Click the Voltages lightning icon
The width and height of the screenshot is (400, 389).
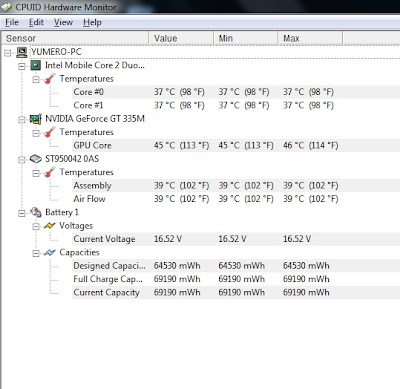pyautogui.click(x=49, y=226)
